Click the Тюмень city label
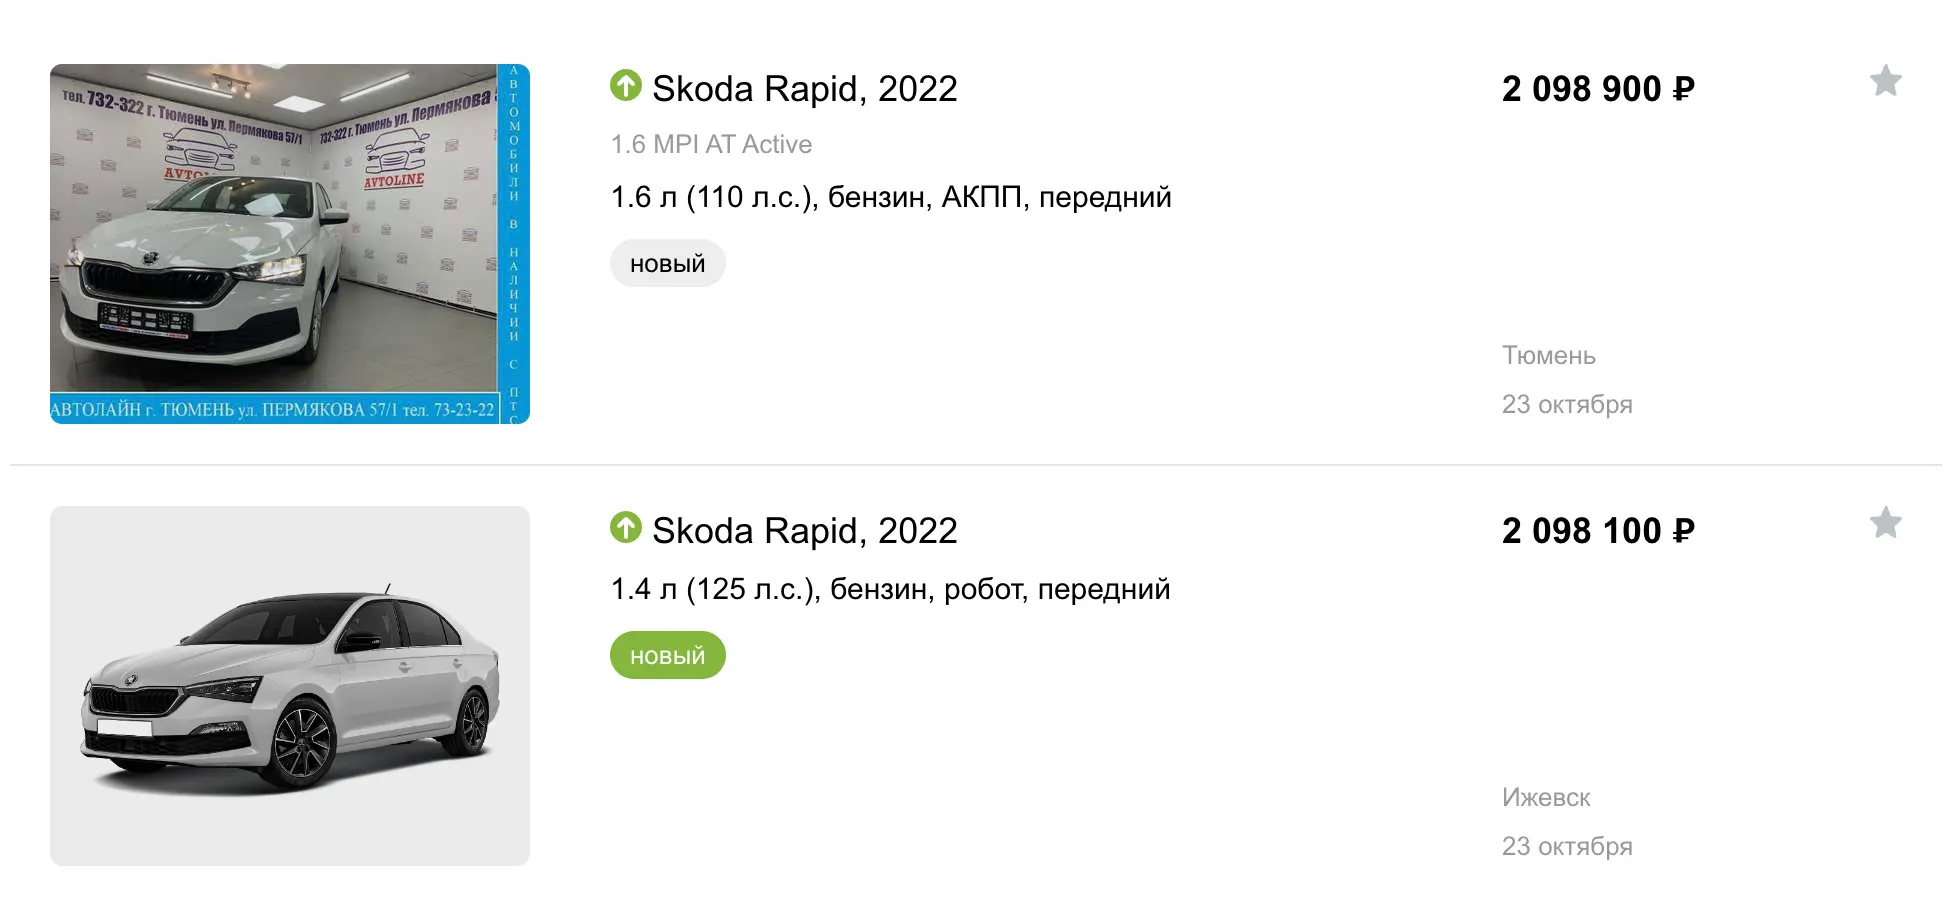The image size is (1956, 902). (1548, 356)
